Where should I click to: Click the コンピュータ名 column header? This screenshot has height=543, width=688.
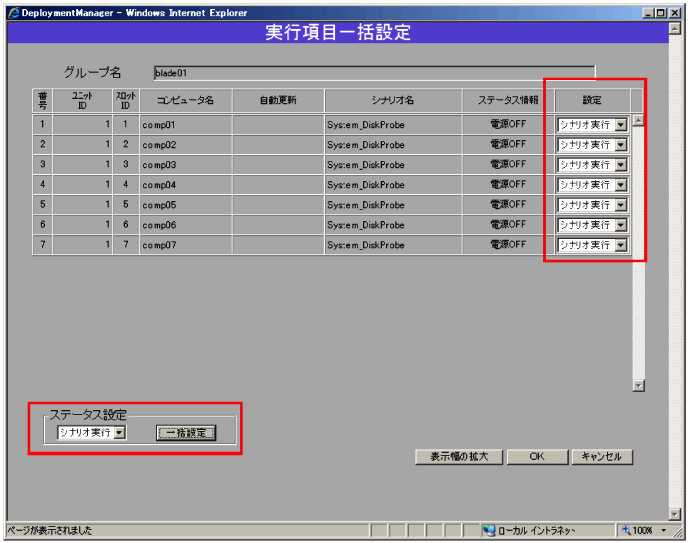(x=186, y=100)
